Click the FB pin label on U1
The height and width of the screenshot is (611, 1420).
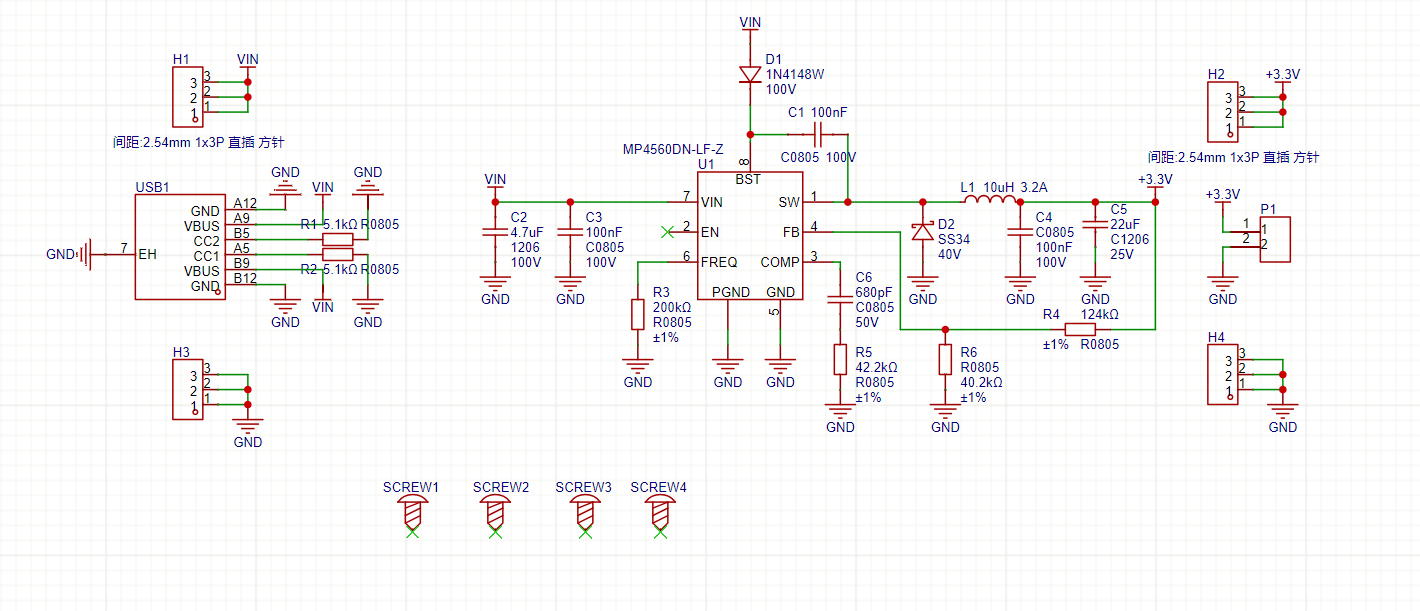[791, 232]
